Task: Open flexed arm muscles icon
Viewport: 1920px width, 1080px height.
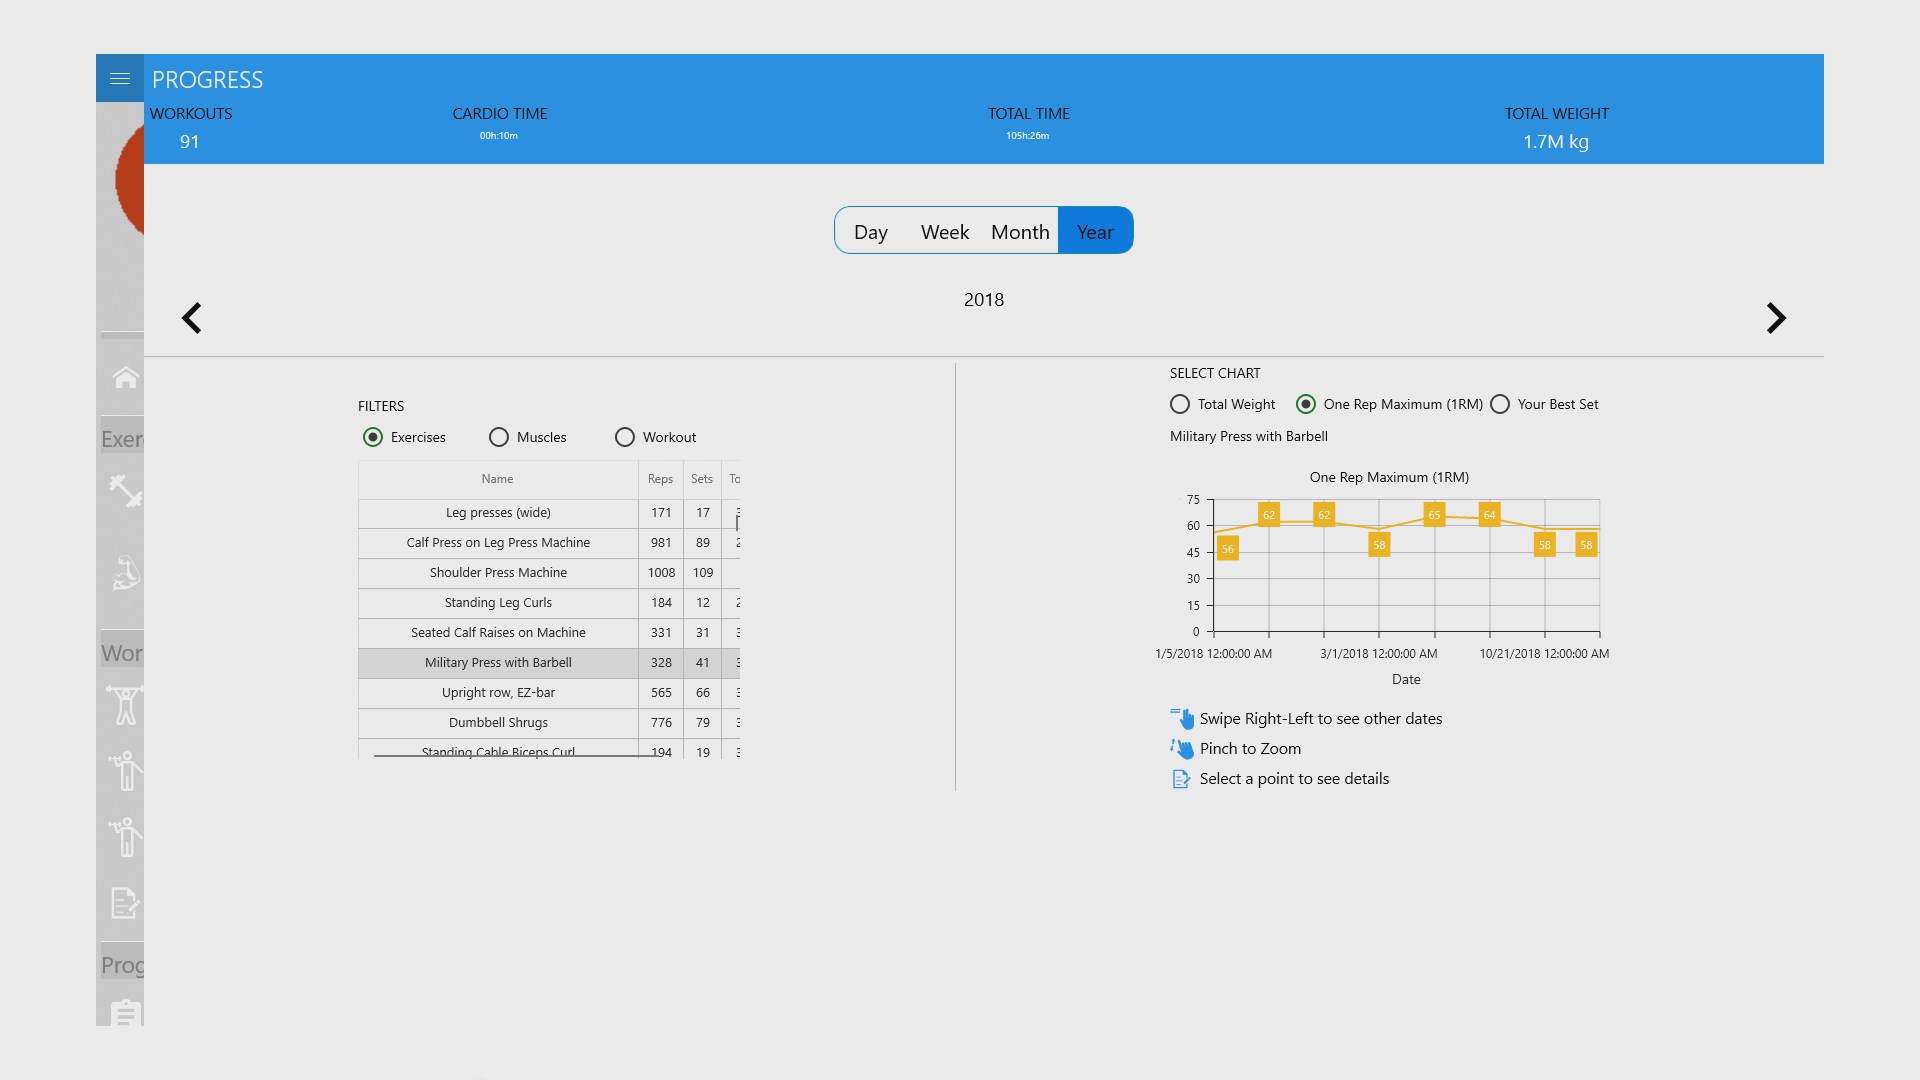Action: pyautogui.click(x=125, y=573)
